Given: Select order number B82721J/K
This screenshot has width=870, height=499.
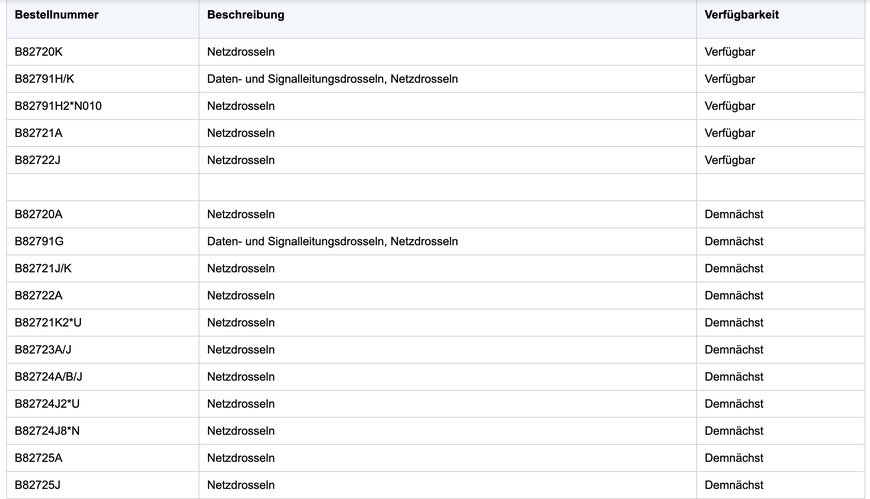Looking at the screenshot, I should point(43,269).
